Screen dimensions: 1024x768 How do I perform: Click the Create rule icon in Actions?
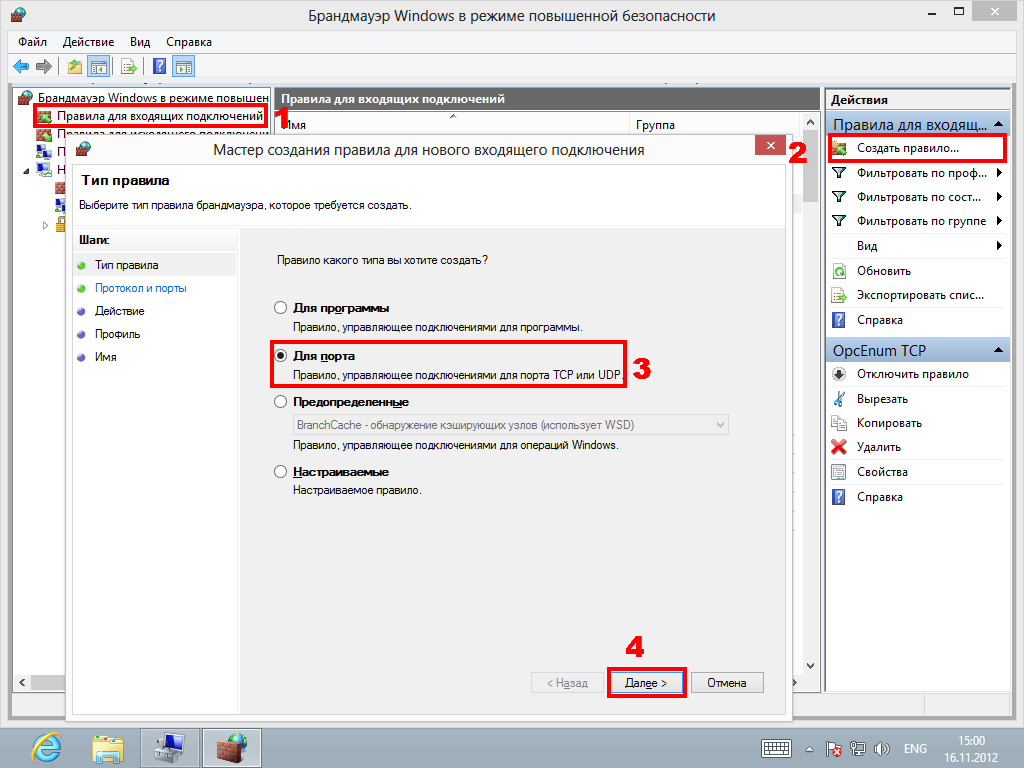839,148
